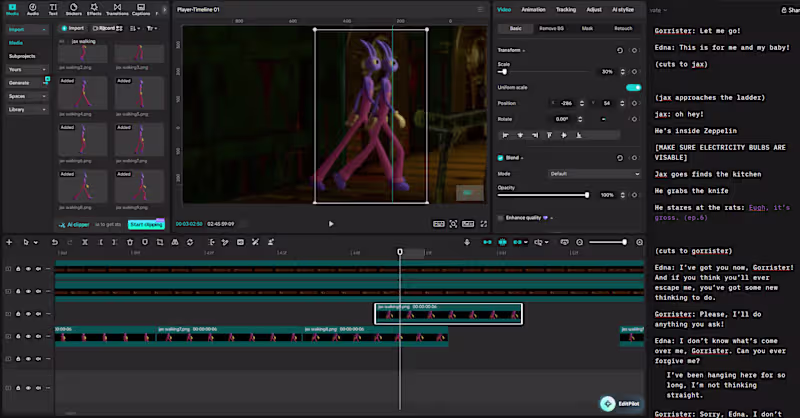Image resolution: width=800 pixels, height=418 pixels.
Task: Switch to the Adjust tab
Action: 594,10
